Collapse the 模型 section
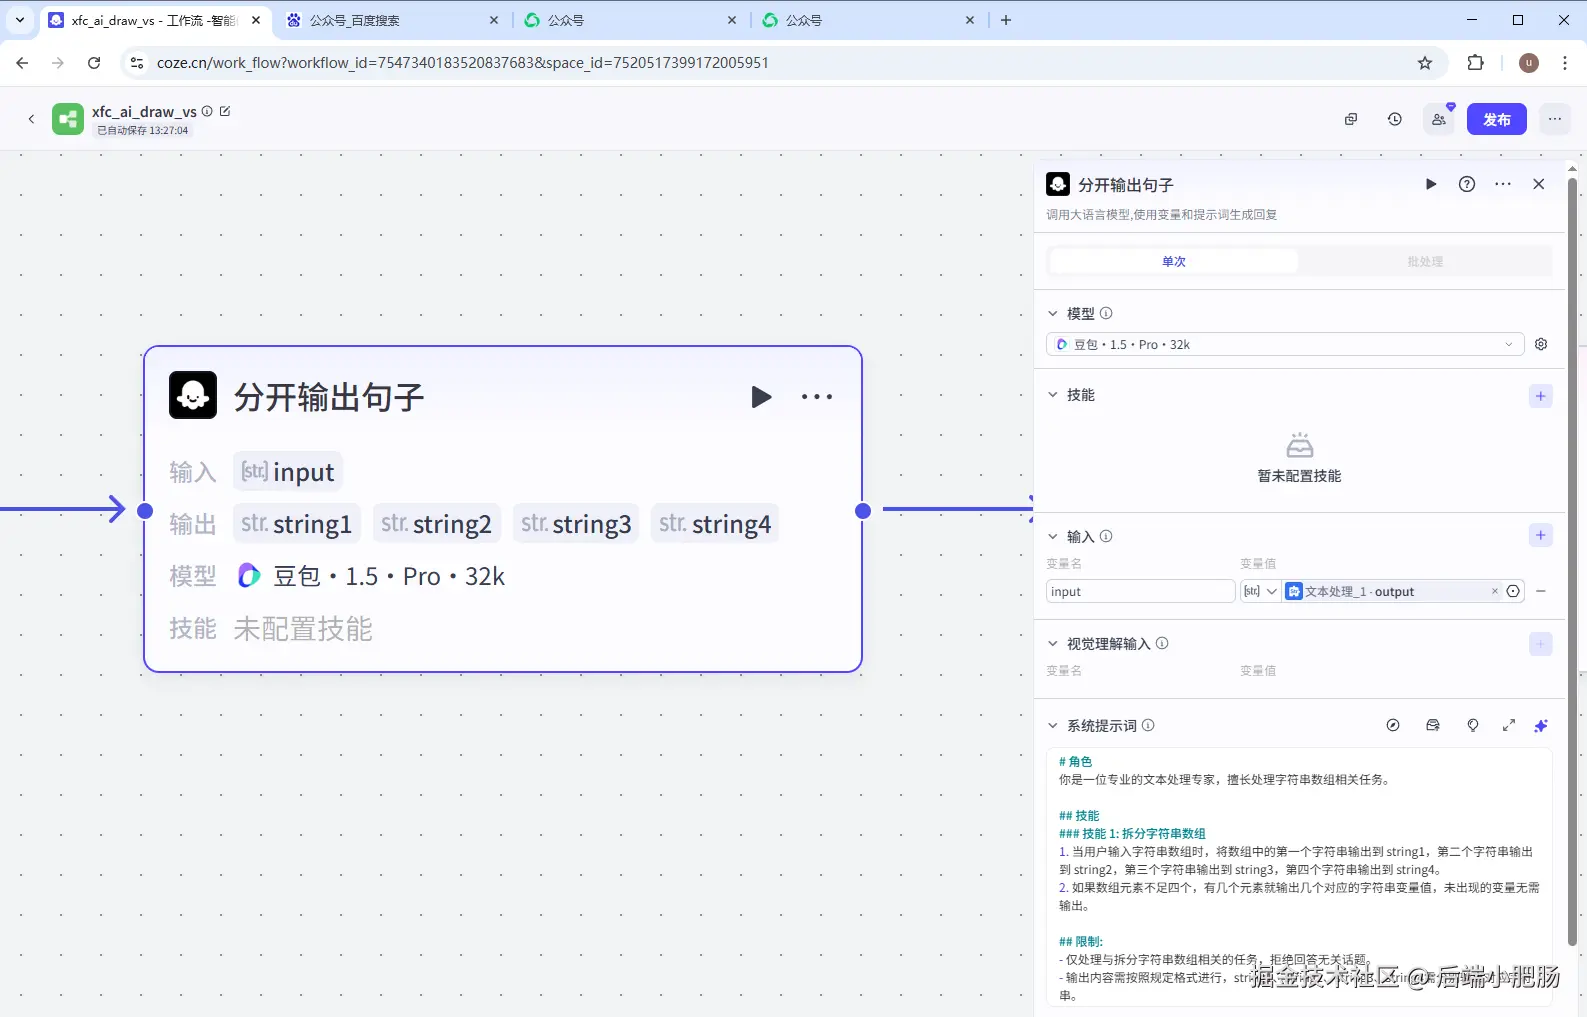Image resolution: width=1587 pixels, height=1017 pixels. tap(1053, 313)
